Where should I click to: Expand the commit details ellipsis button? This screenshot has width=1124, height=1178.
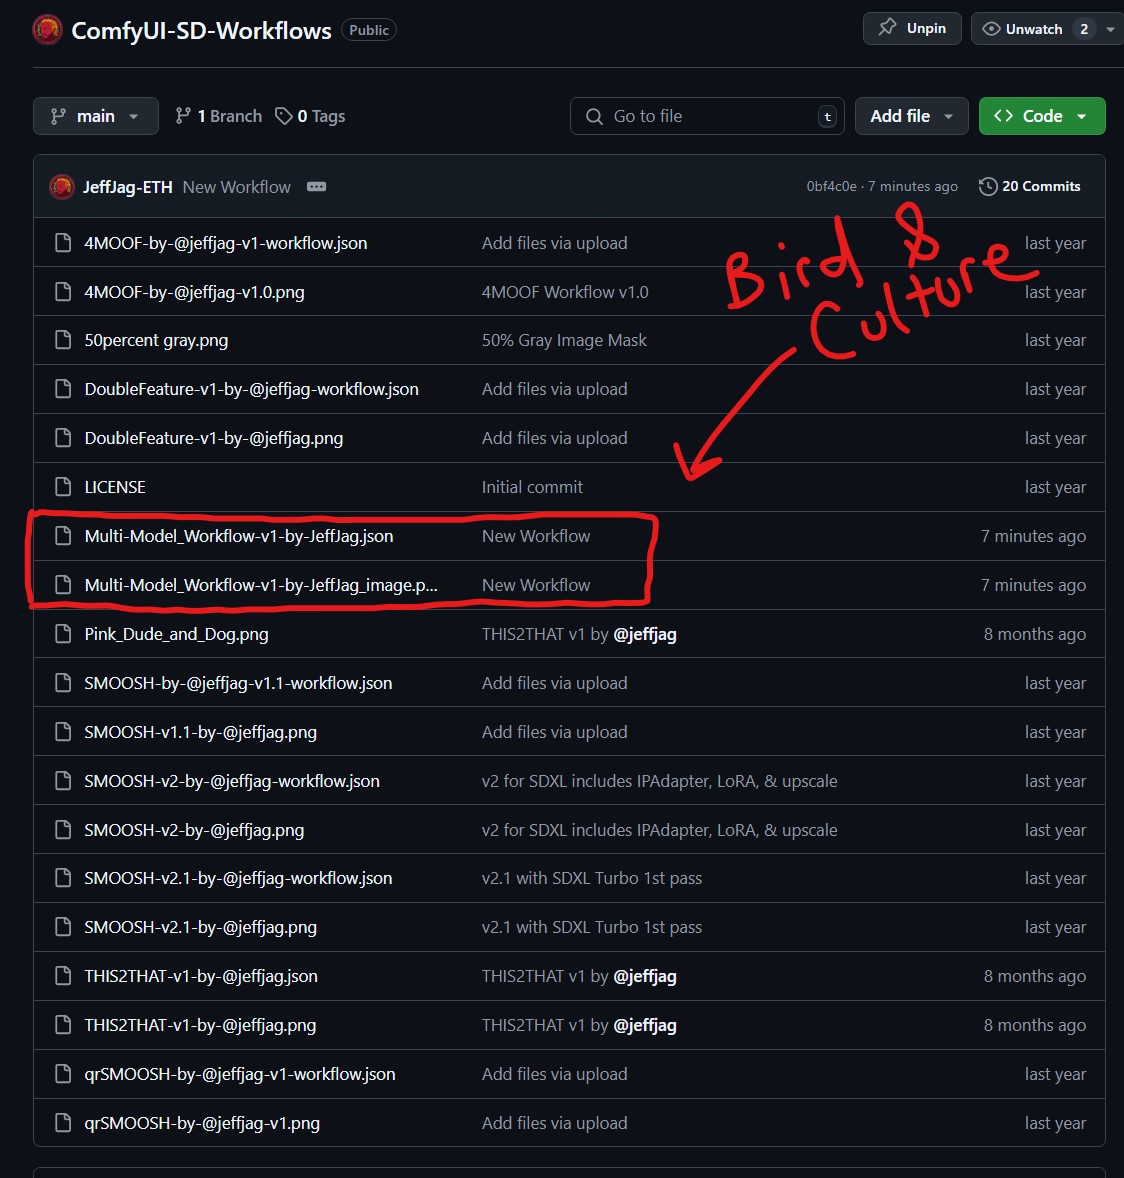[x=316, y=186]
